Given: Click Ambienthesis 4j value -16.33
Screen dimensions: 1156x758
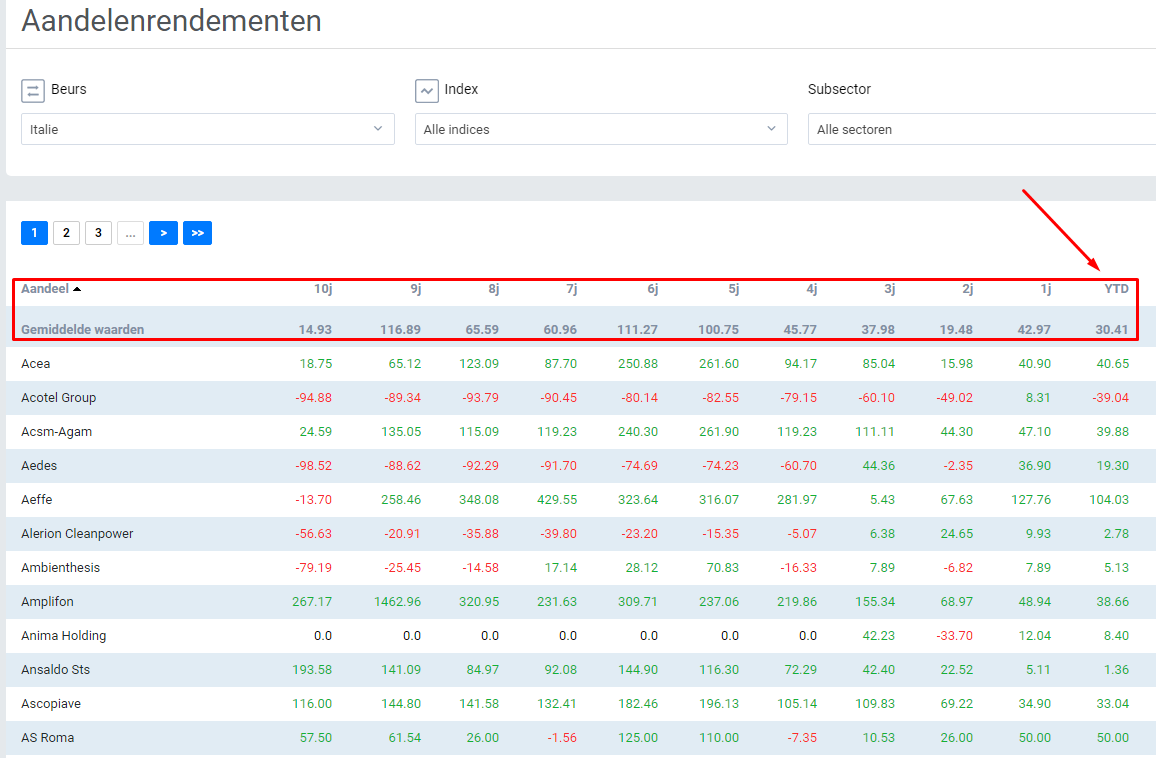Looking at the screenshot, I should 798,567.
